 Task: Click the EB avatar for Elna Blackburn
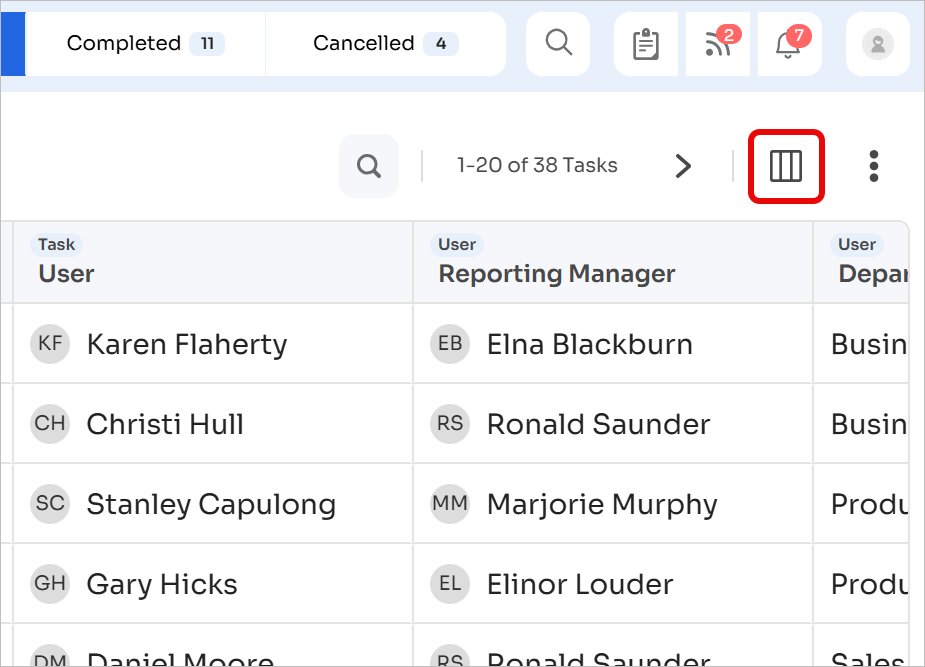450,343
